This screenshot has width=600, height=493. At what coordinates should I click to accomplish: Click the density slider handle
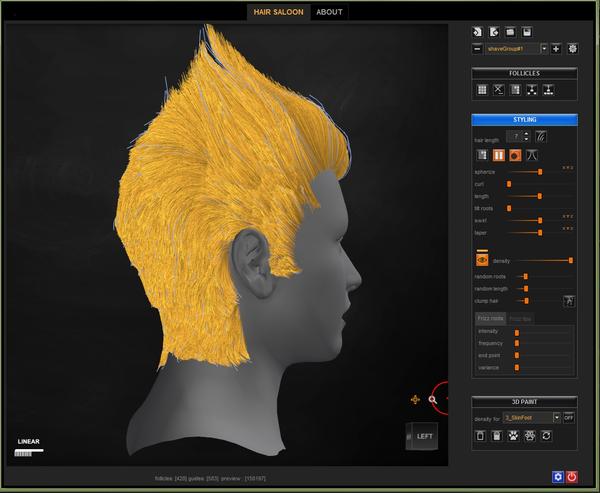570,260
